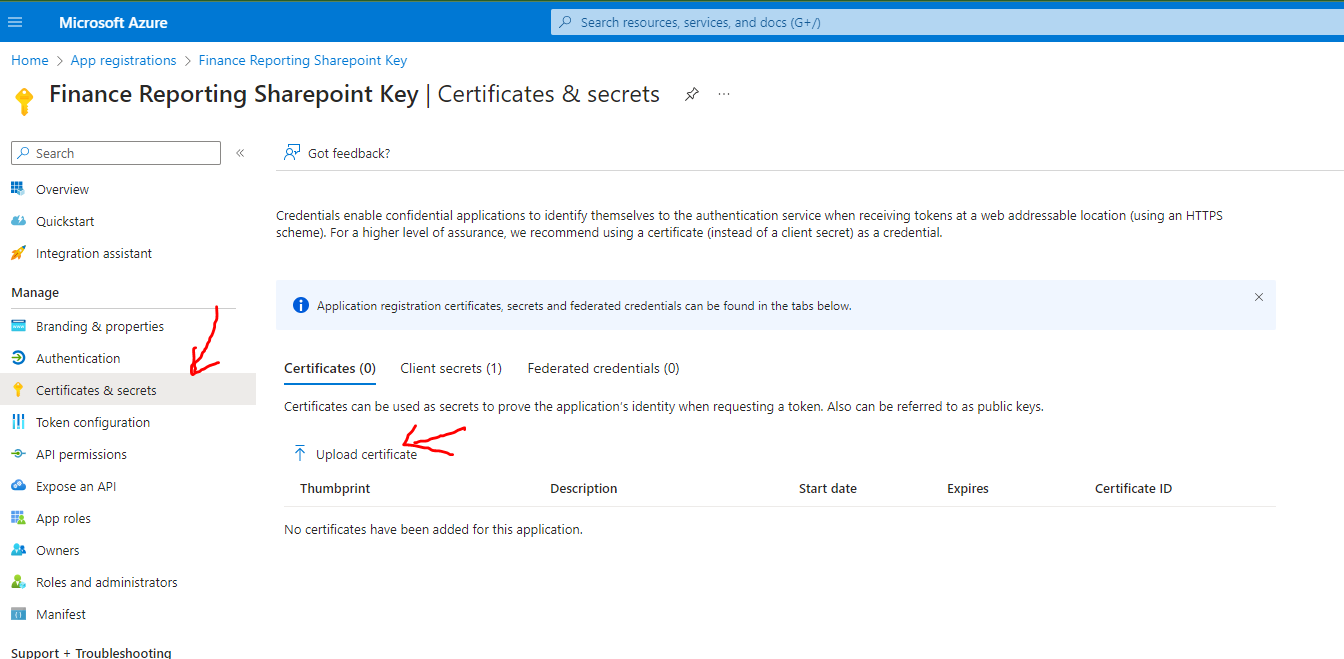Click the Quickstart cloud icon
Image resolution: width=1344 pixels, height=659 pixels.
click(18, 221)
